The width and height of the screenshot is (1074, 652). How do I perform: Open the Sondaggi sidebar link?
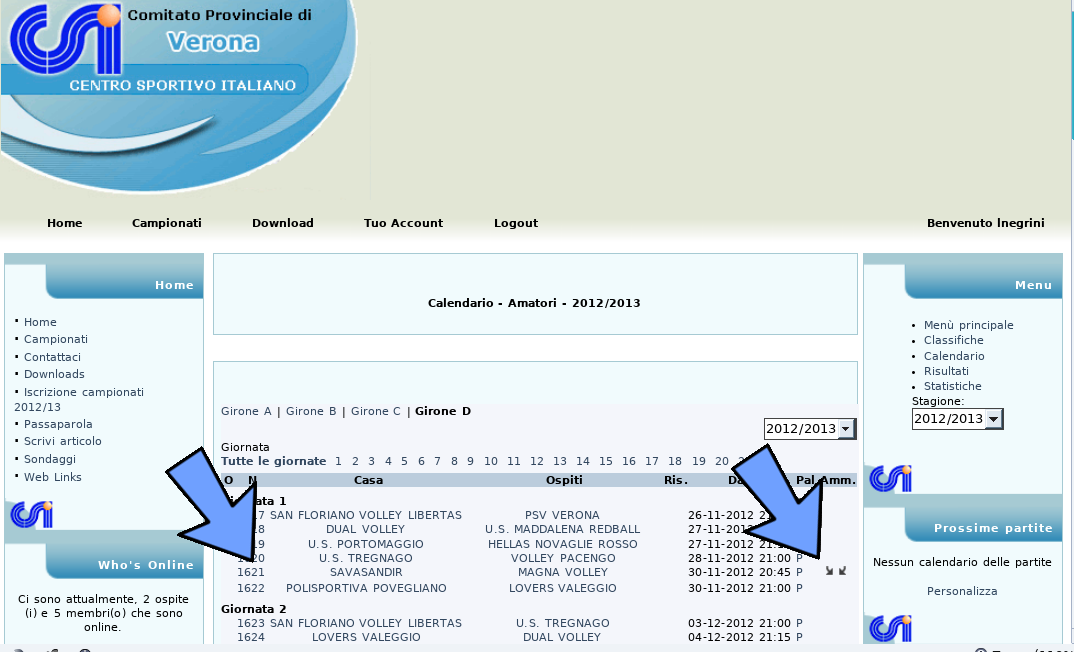(x=50, y=459)
